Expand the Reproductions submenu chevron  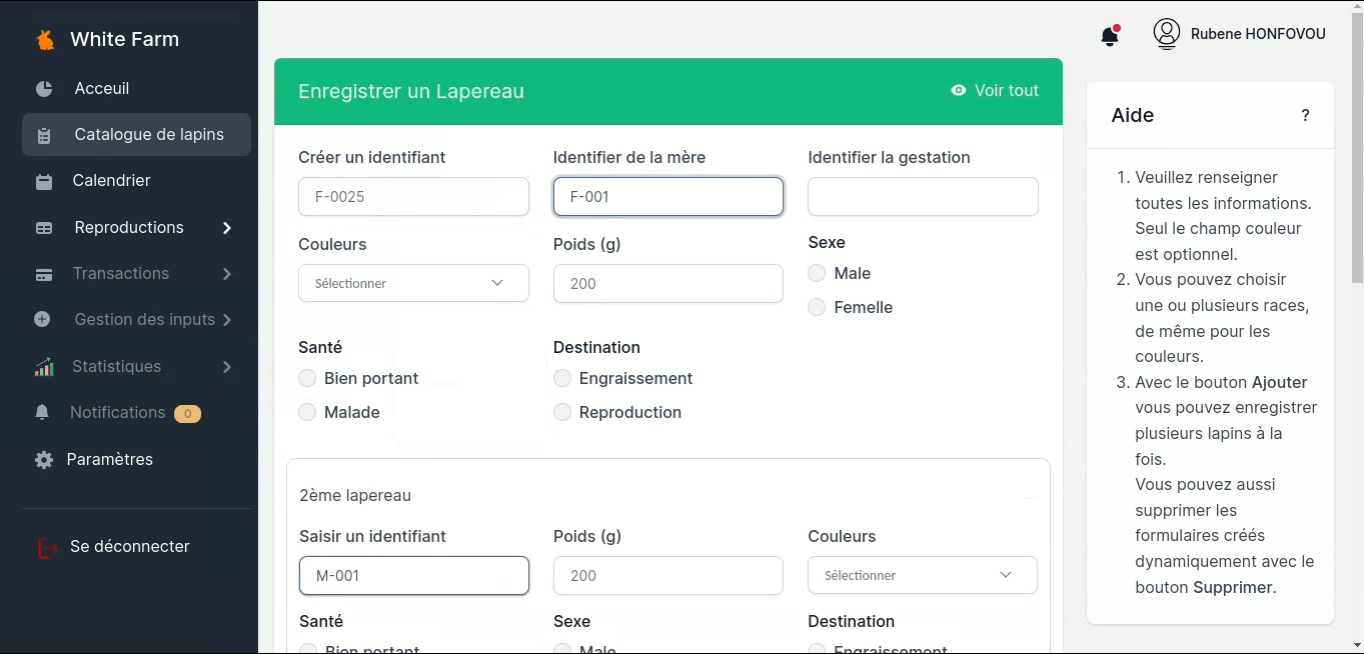pyautogui.click(x=227, y=228)
